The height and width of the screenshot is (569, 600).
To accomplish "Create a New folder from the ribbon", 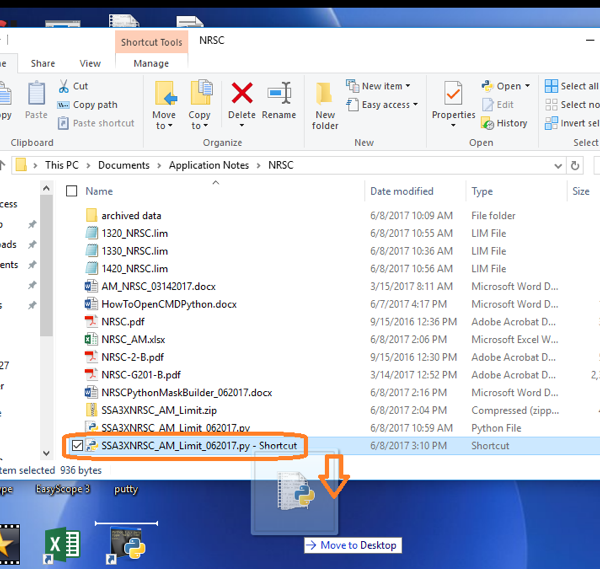I will 325,106.
